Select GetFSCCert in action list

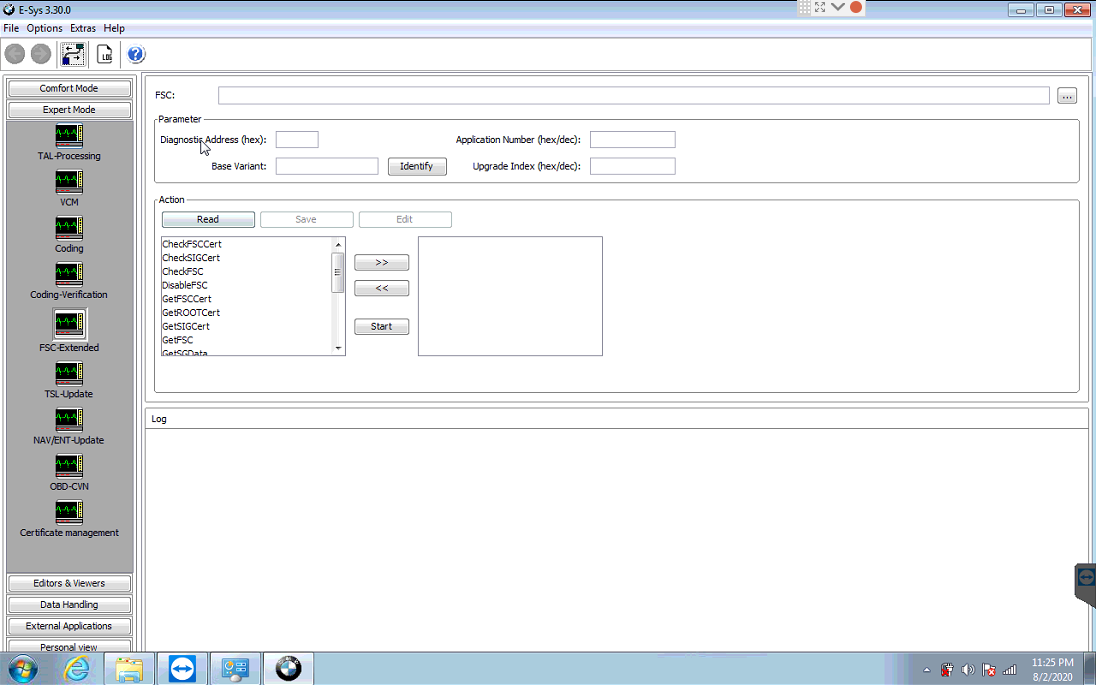tap(187, 298)
